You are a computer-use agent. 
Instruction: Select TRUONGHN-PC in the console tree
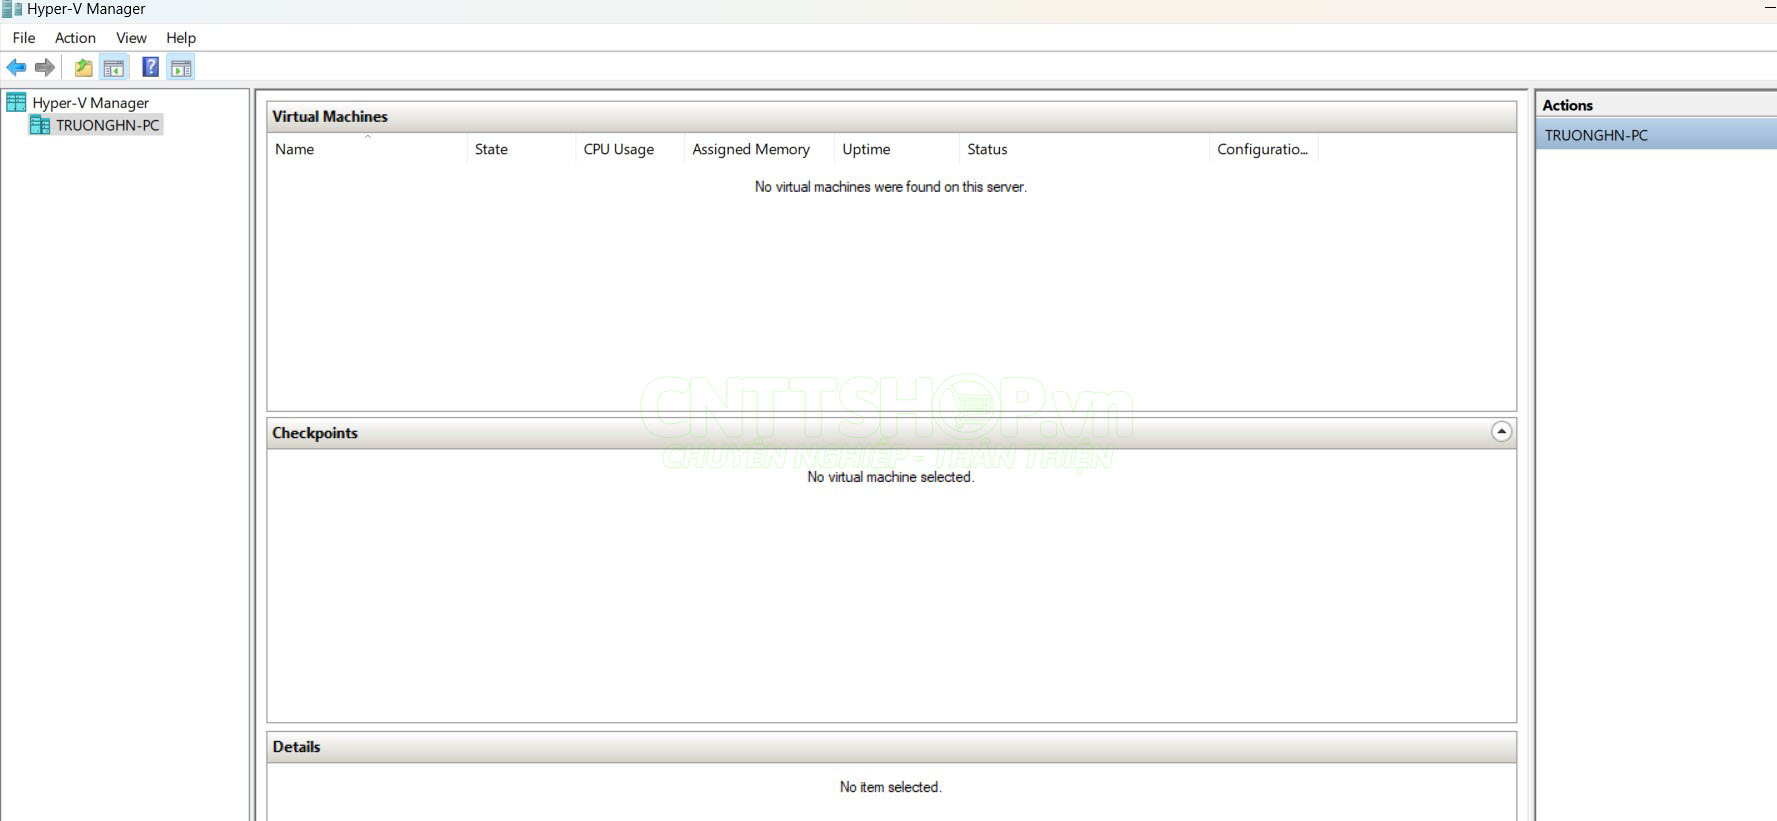pos(107,125)
